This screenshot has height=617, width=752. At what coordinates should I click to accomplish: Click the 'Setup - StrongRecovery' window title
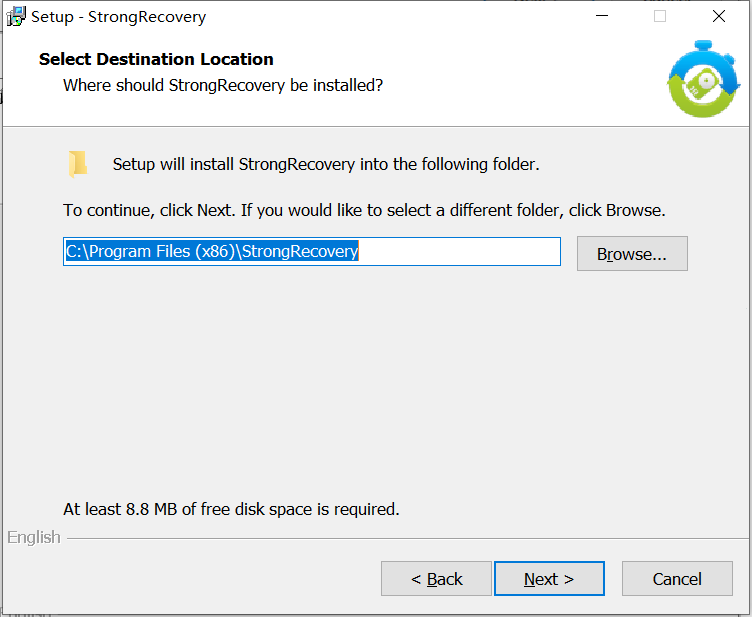pos(118,17)
